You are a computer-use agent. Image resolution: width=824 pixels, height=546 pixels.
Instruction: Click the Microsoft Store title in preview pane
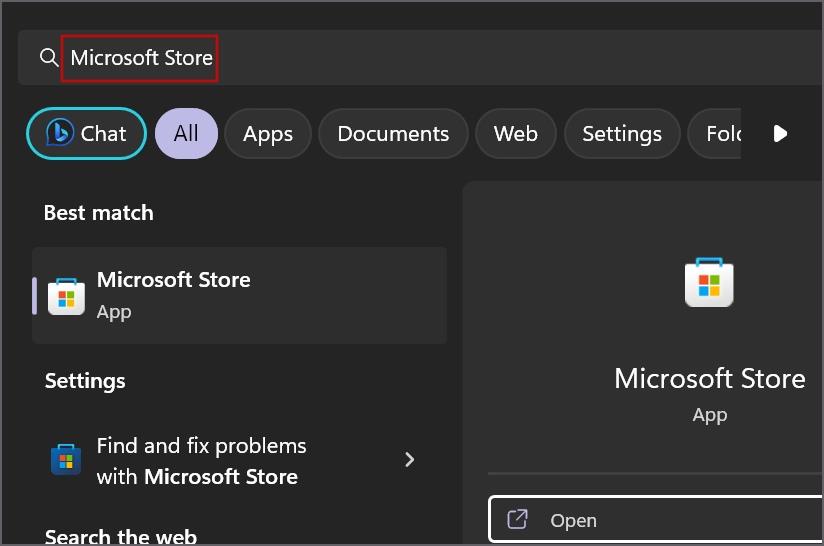(x=709, y=378)
